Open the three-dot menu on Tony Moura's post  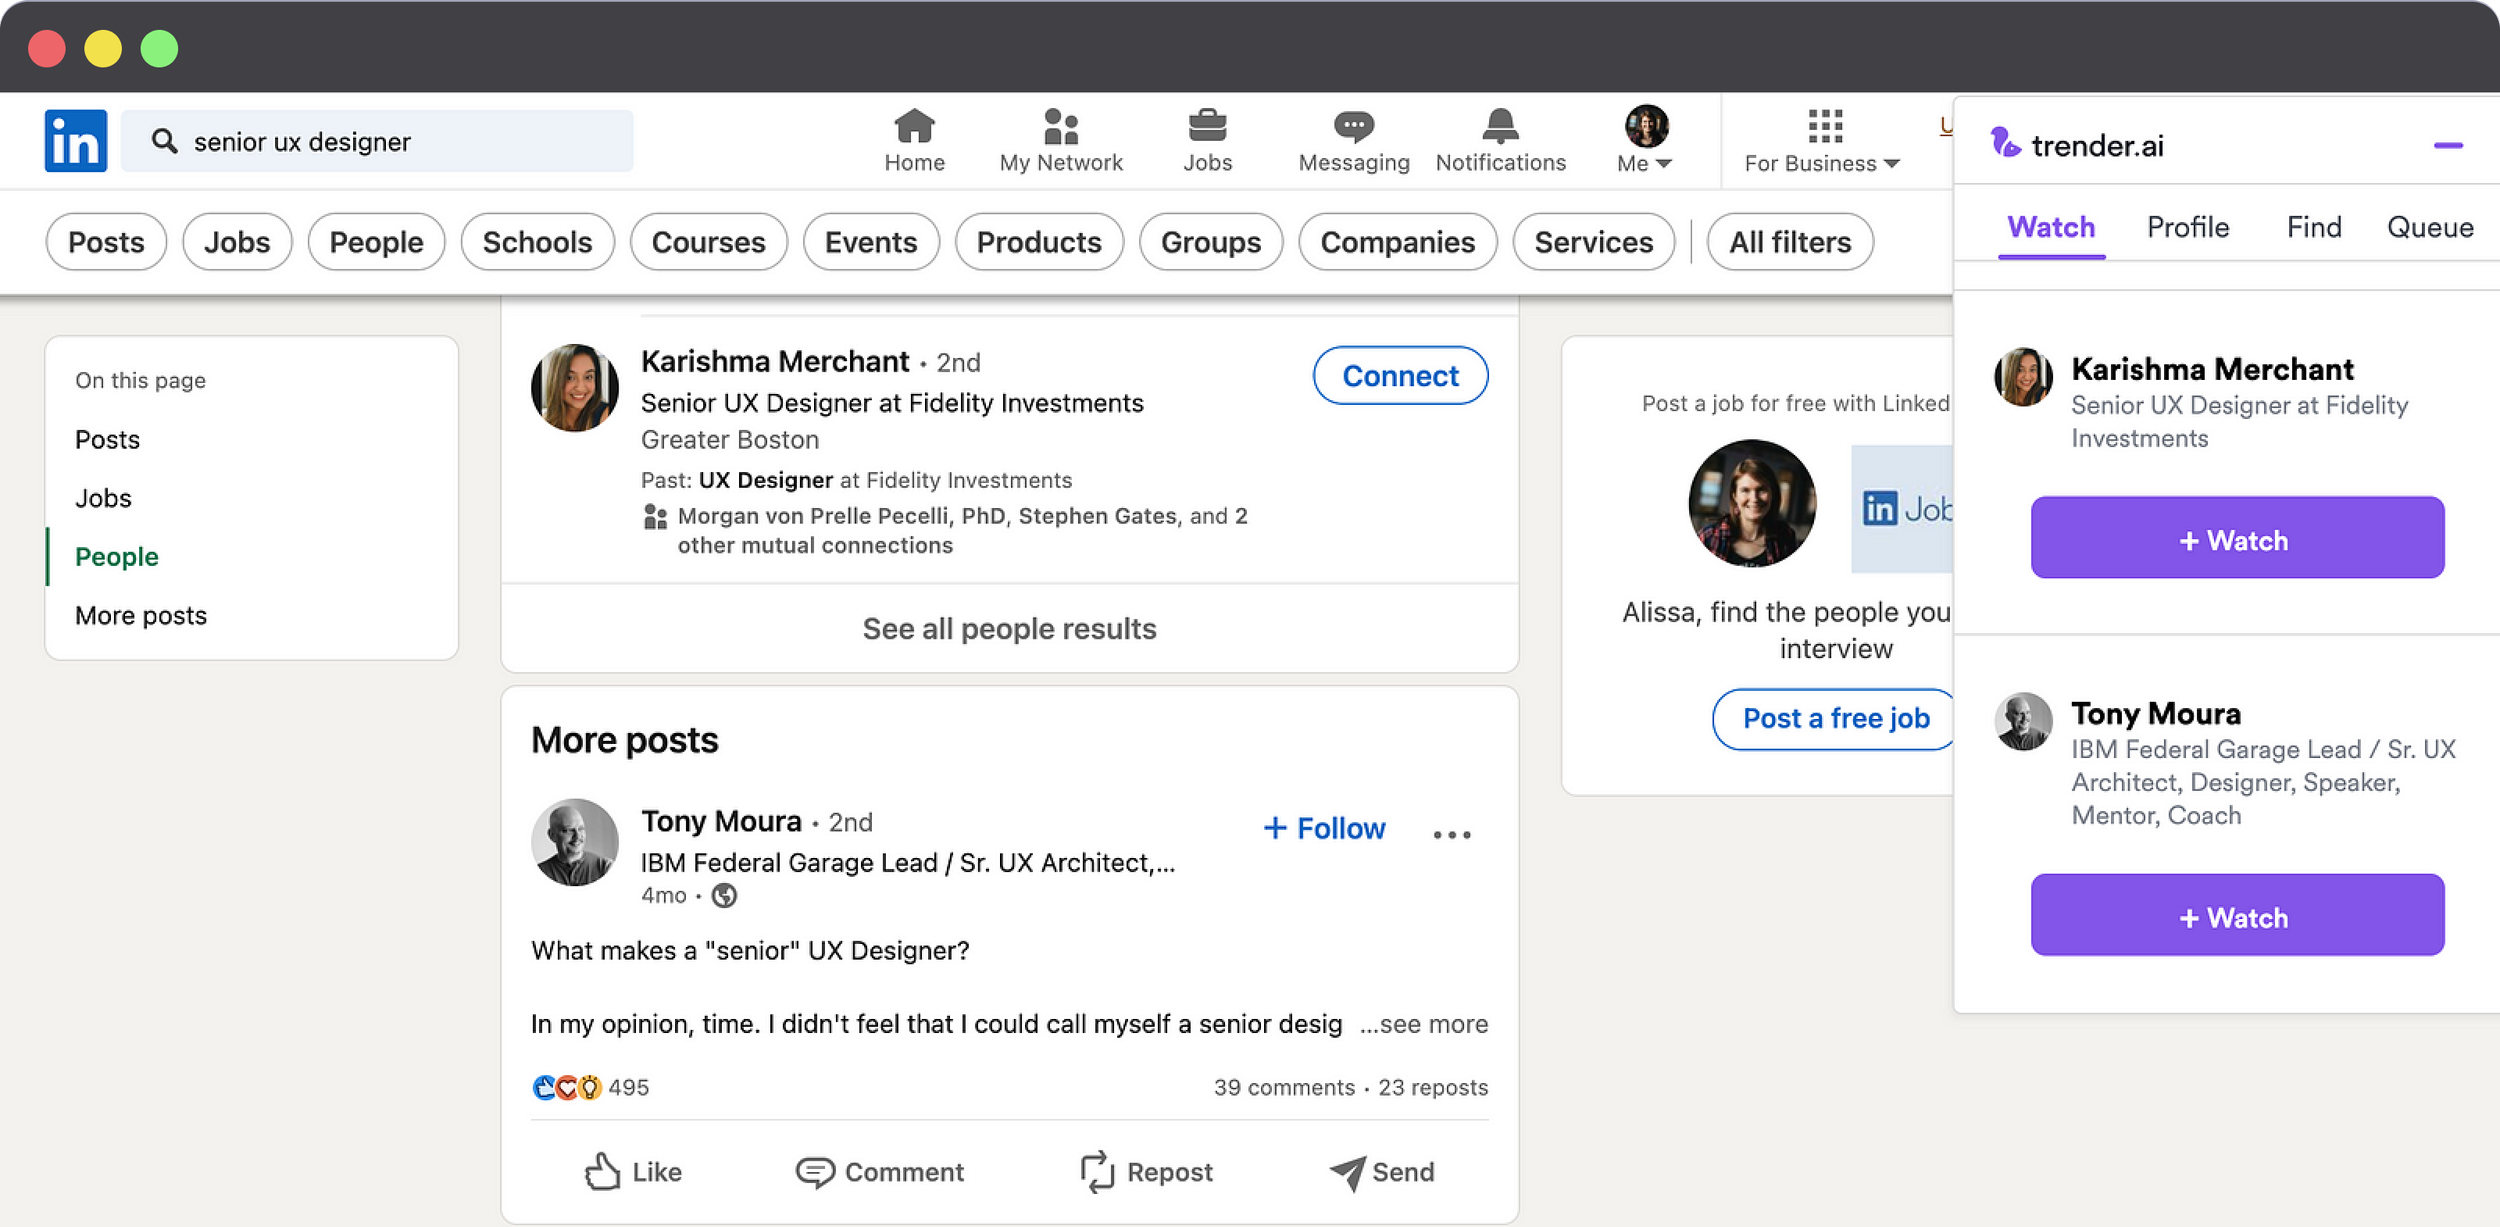(x=1451, y=834)
